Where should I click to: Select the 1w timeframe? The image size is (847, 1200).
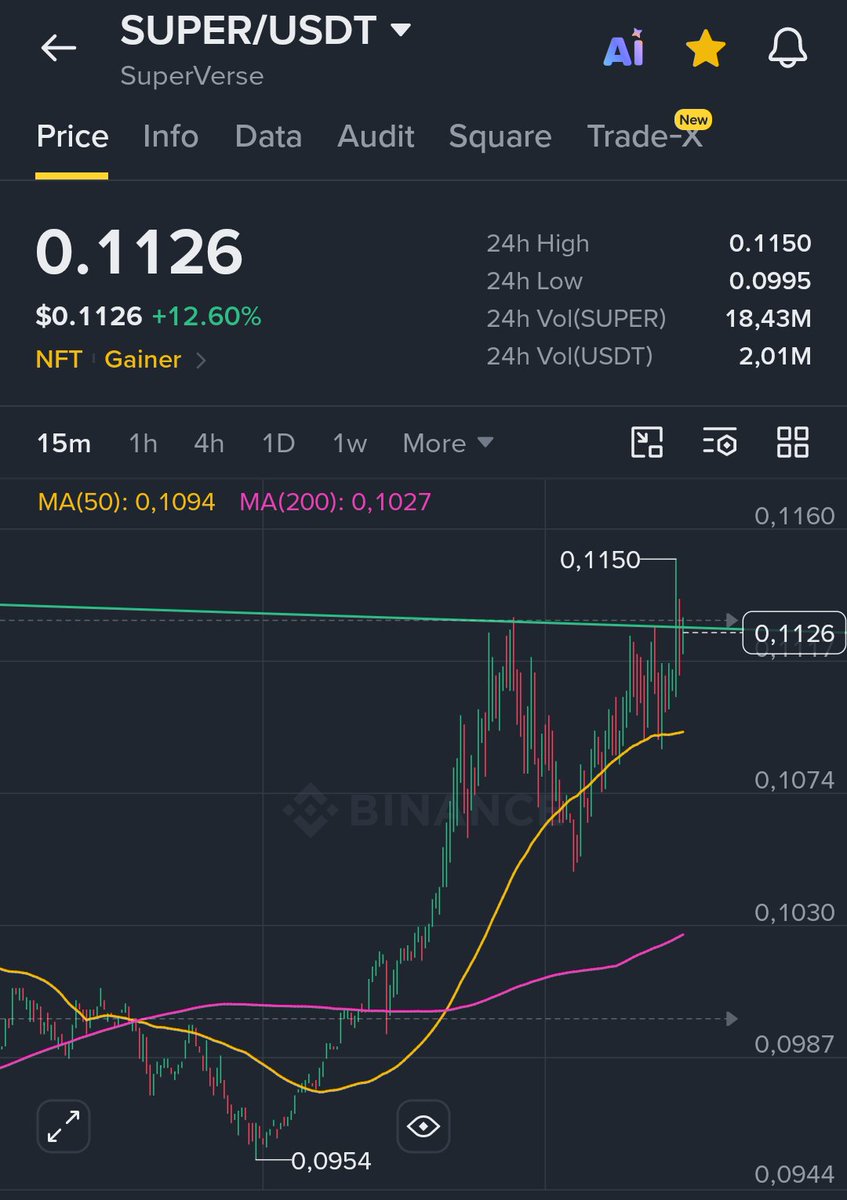tap(350, 443)
